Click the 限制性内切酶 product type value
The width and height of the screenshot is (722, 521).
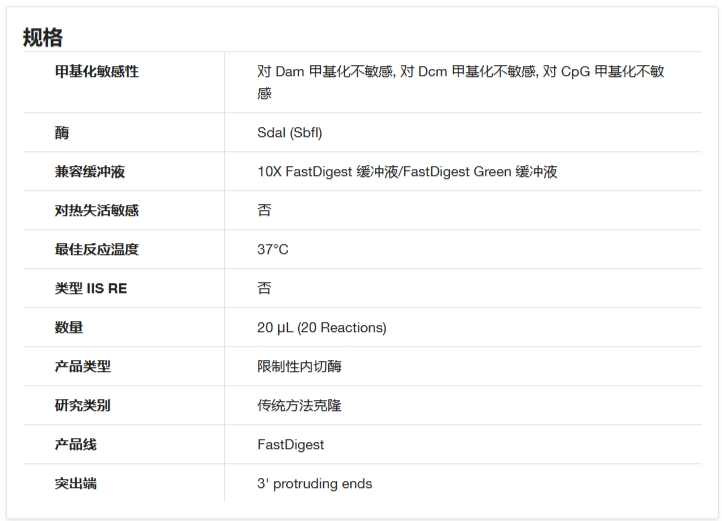tap(299, 366)
